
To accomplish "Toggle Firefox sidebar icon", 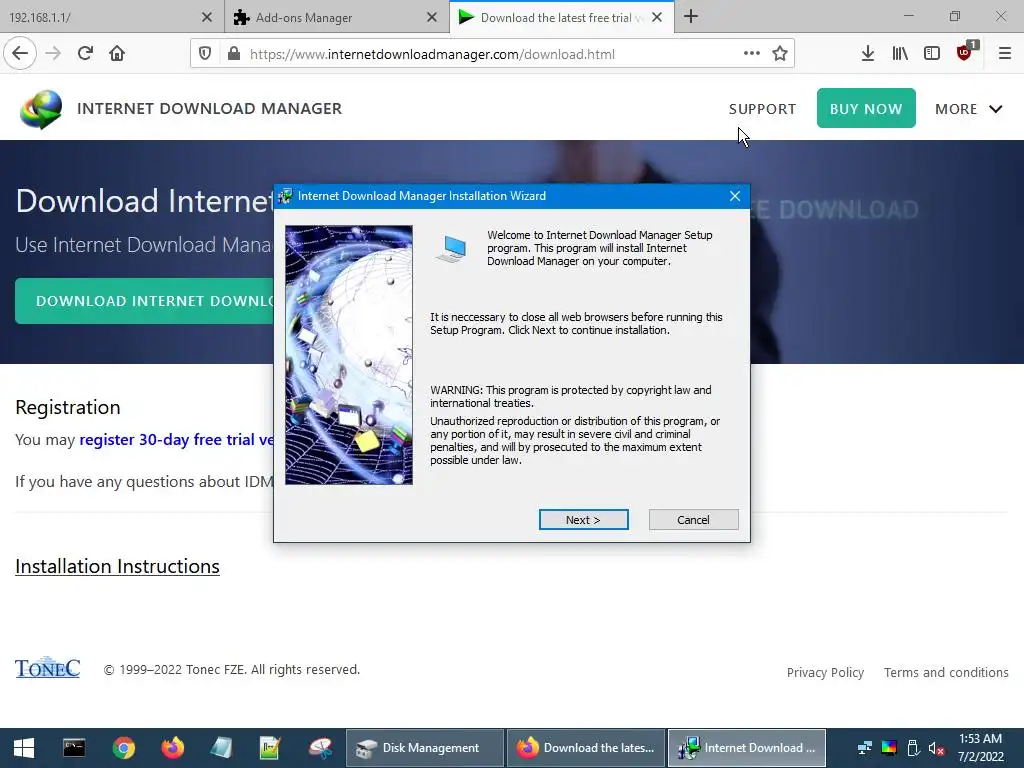I will pyautogui.click(x=932, y=54).
